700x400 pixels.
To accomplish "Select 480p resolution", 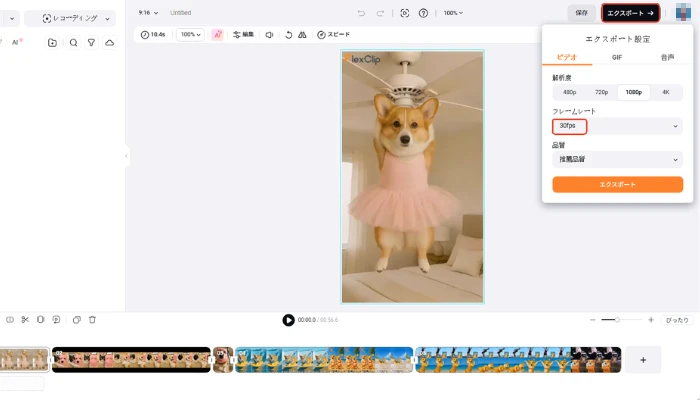I will click(x=569, y=92).
